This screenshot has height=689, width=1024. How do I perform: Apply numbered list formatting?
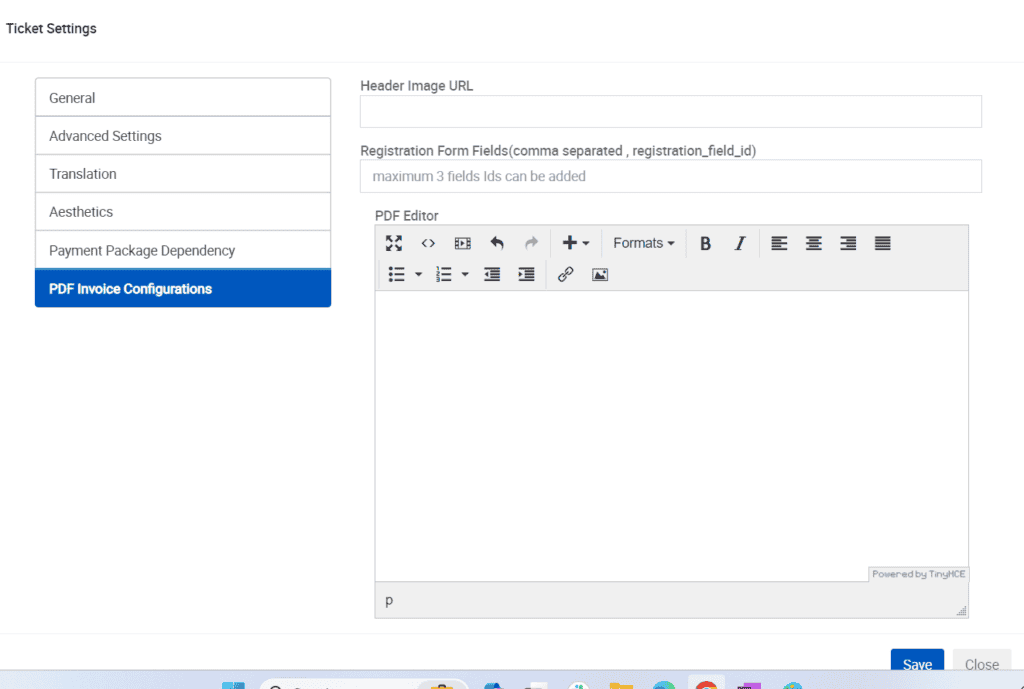tap(443, 274)
